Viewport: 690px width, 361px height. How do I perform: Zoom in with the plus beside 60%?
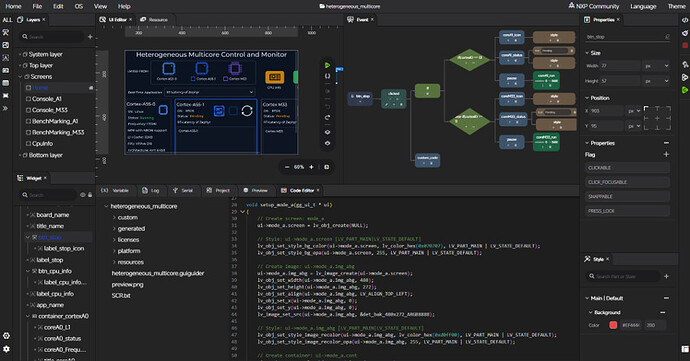click(311, 167)
